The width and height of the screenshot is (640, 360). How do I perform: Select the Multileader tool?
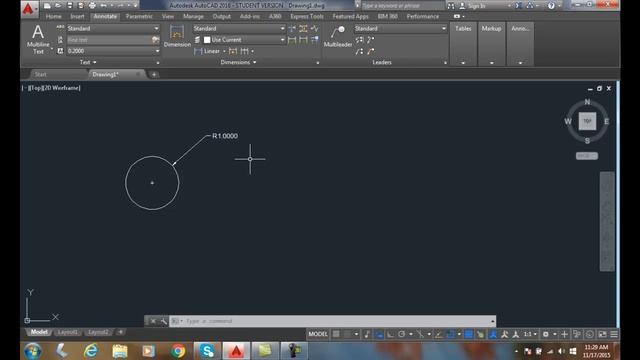(338, 37)
